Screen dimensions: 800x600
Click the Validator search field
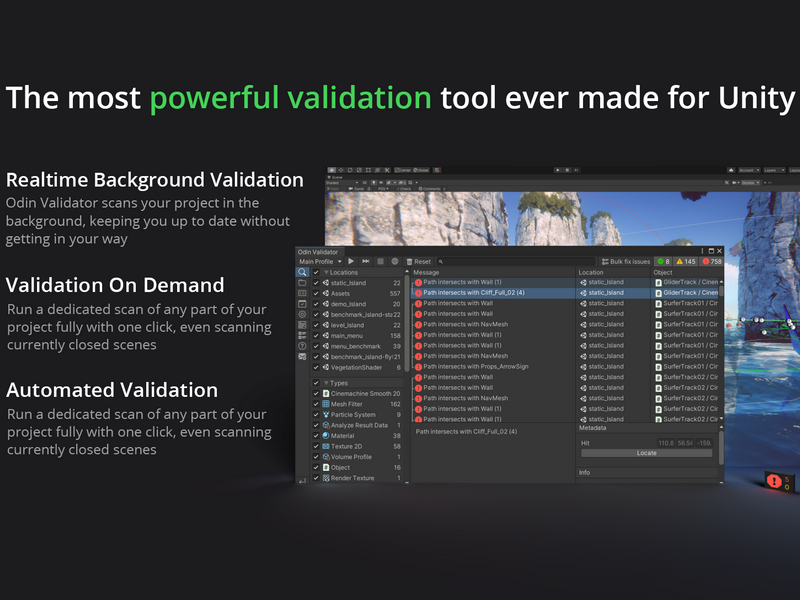pyautogui.click(x=516, y=261)
